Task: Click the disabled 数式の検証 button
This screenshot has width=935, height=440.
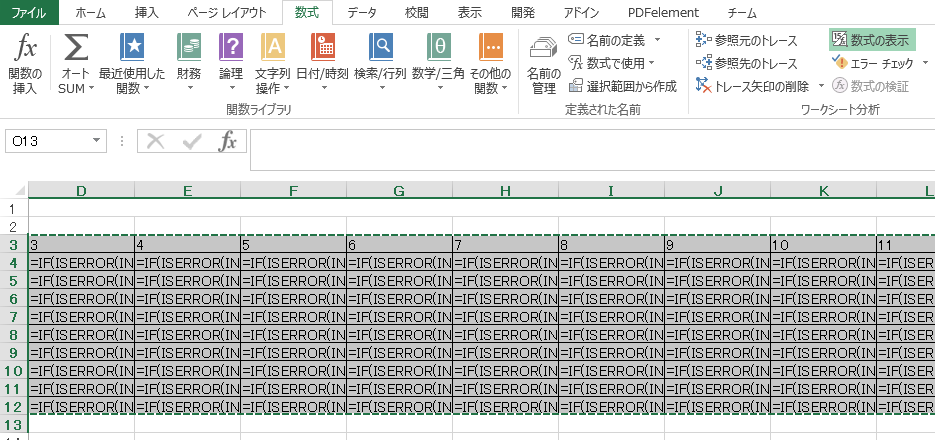Action: tap(871, 86)
